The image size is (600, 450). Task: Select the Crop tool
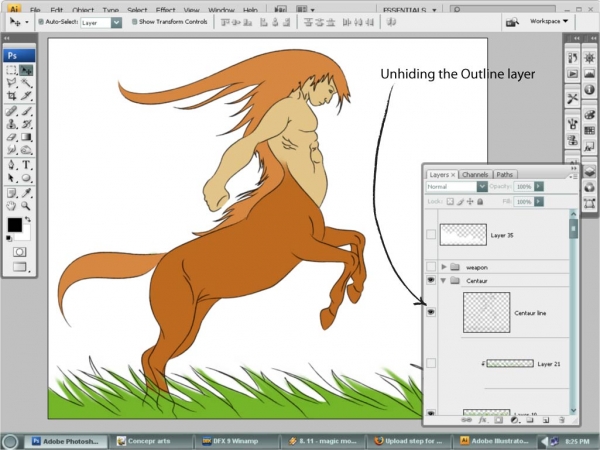(11, 95)
